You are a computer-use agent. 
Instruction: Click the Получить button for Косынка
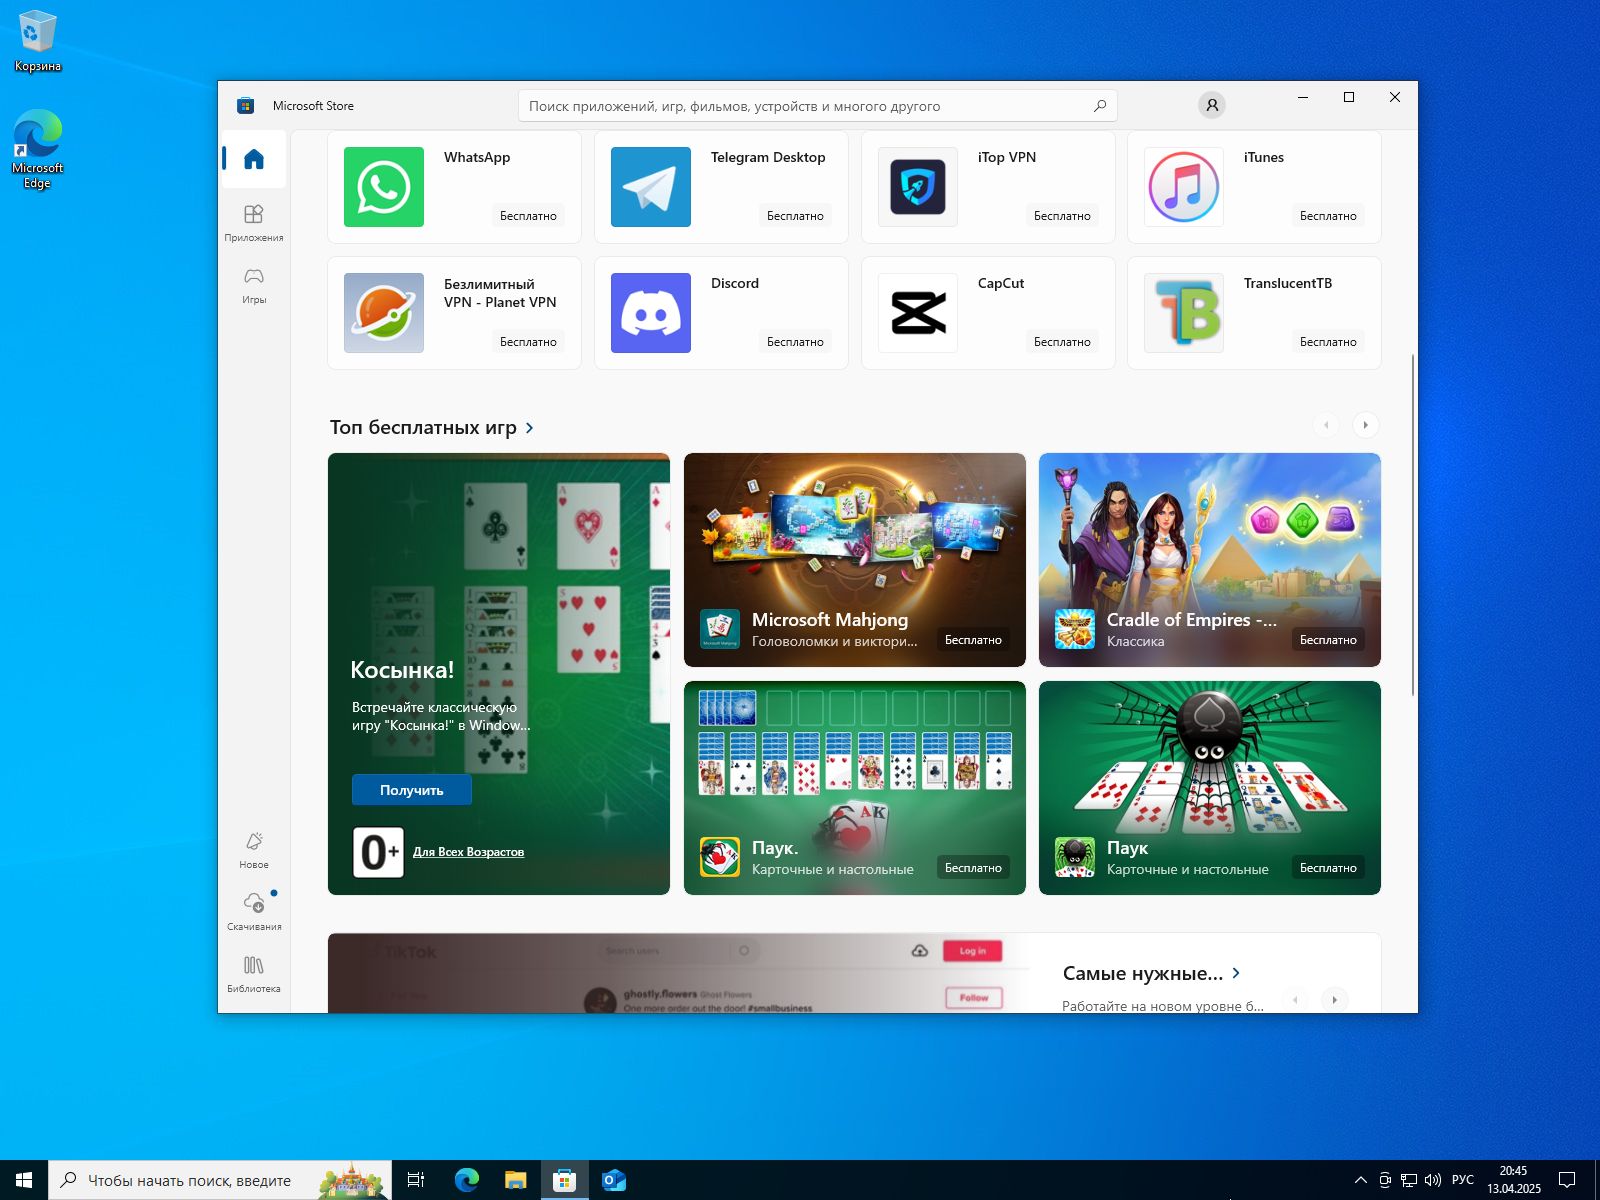(412, 790)
